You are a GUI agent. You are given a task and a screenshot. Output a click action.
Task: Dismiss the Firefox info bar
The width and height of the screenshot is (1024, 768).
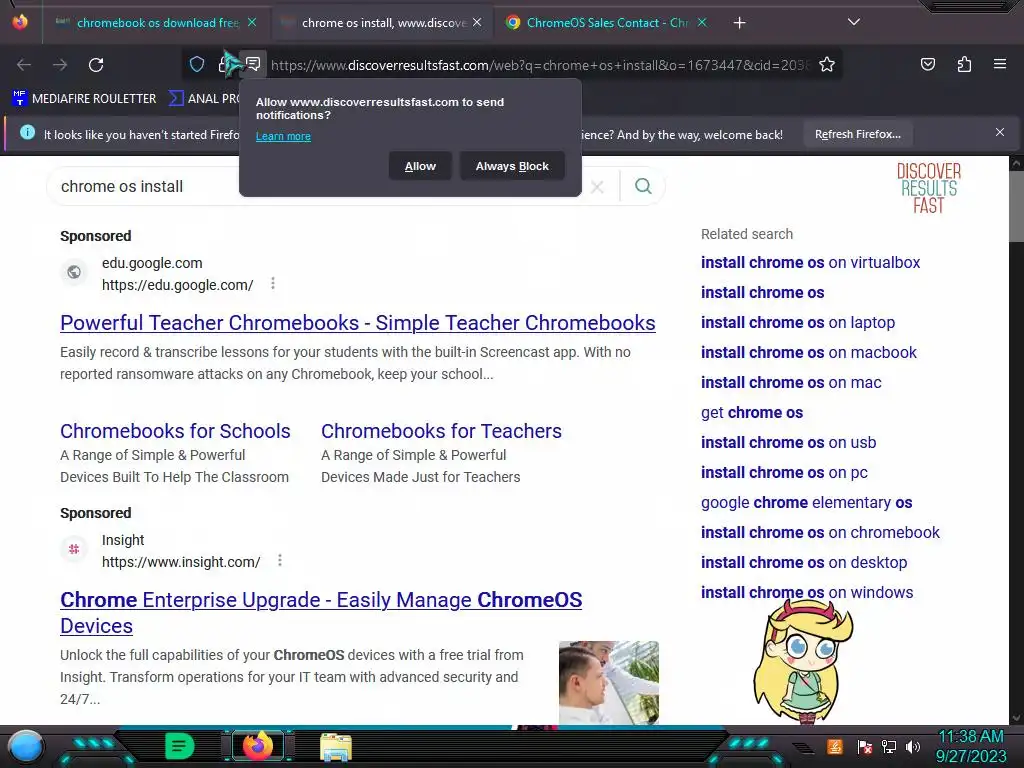tap(999, 133)
